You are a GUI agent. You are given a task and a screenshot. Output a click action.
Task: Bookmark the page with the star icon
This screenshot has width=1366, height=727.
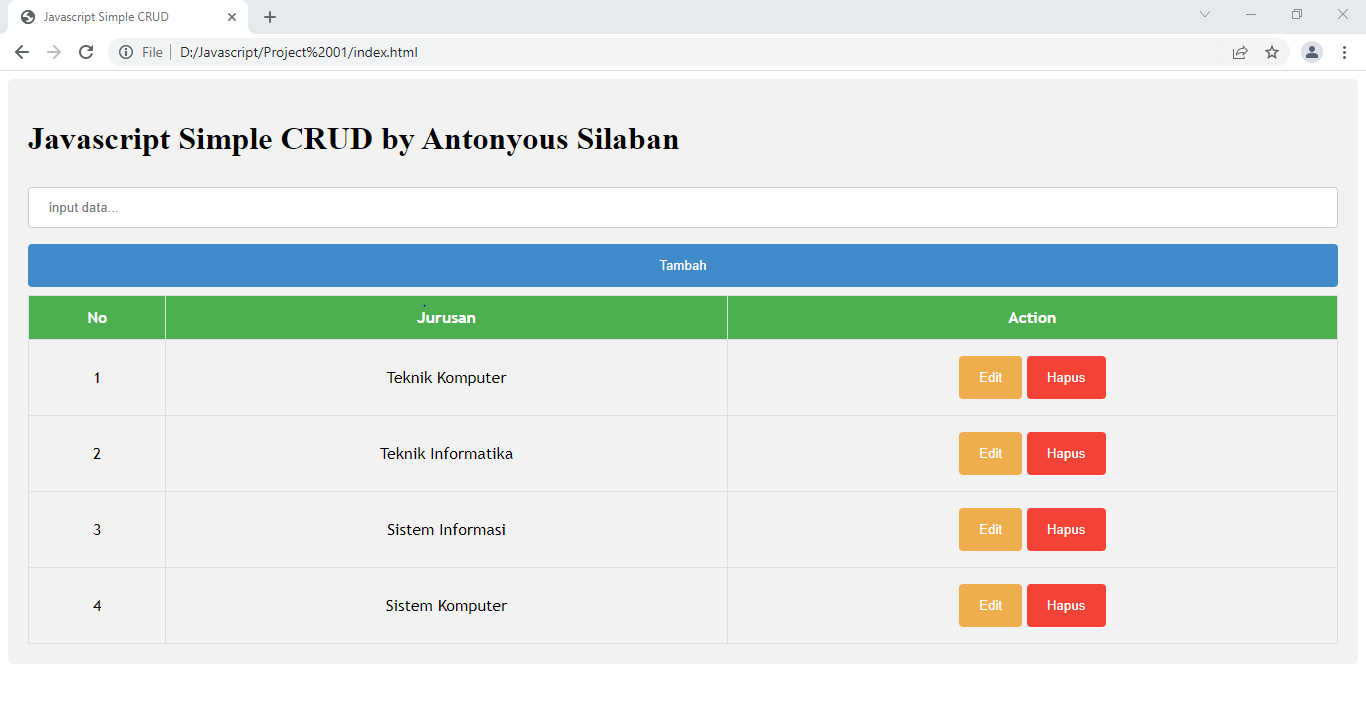[x=1272, y=52]
